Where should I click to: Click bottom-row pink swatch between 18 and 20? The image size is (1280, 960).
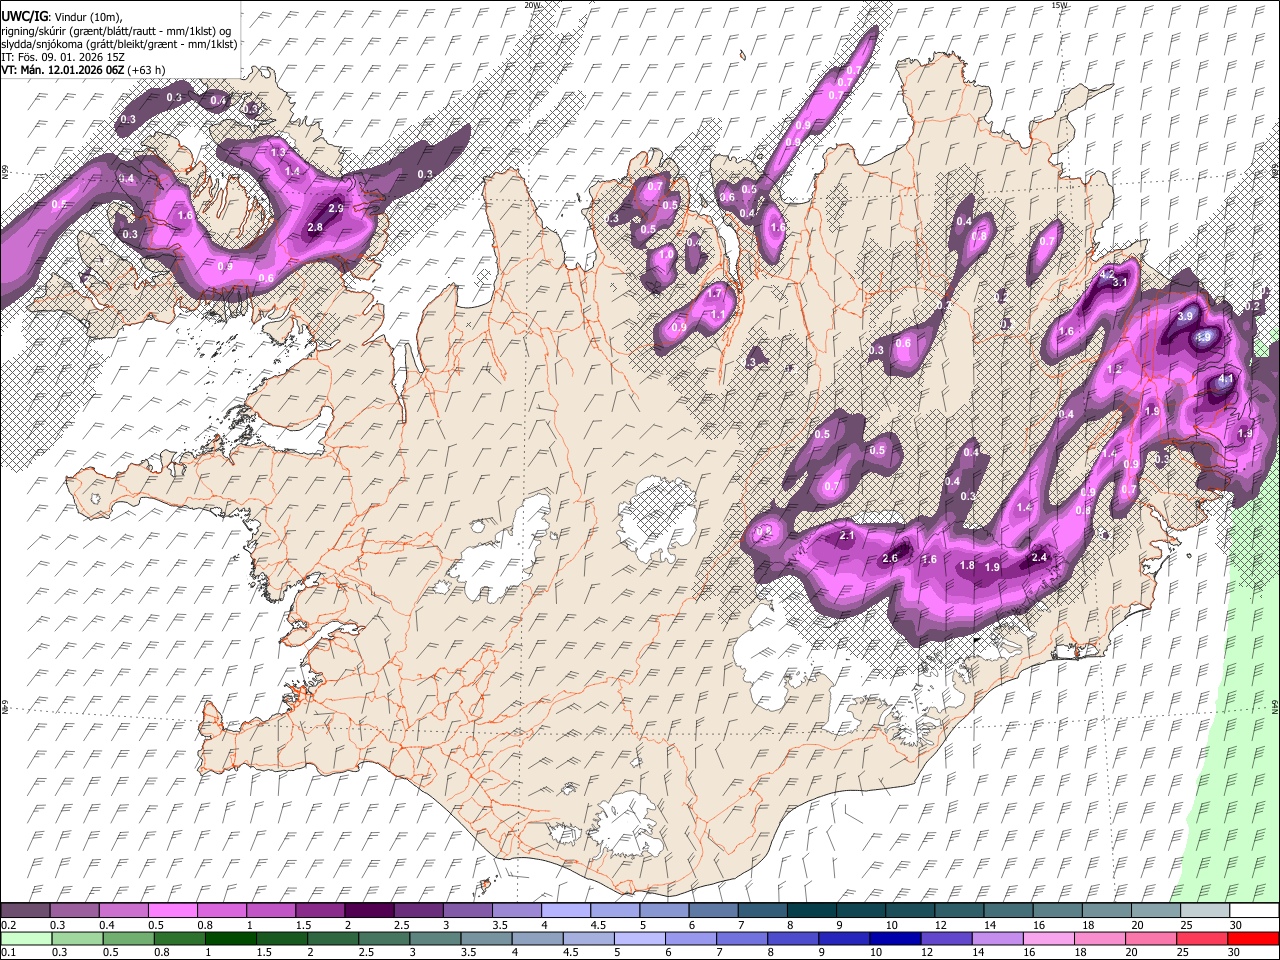click(x=1100, y=938)
